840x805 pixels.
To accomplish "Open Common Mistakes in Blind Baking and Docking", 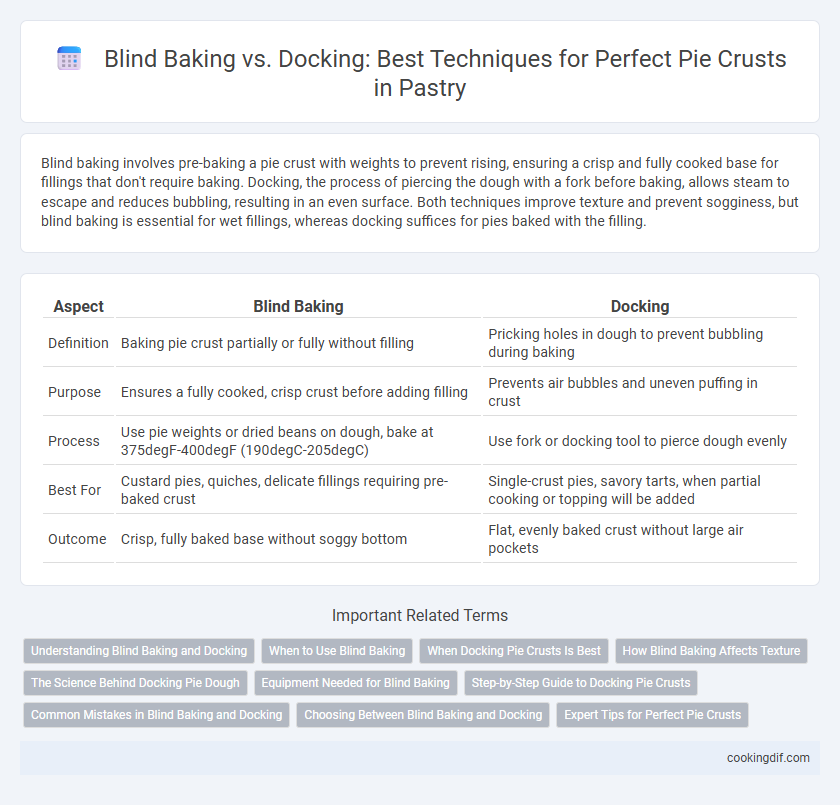I will 156,715.
